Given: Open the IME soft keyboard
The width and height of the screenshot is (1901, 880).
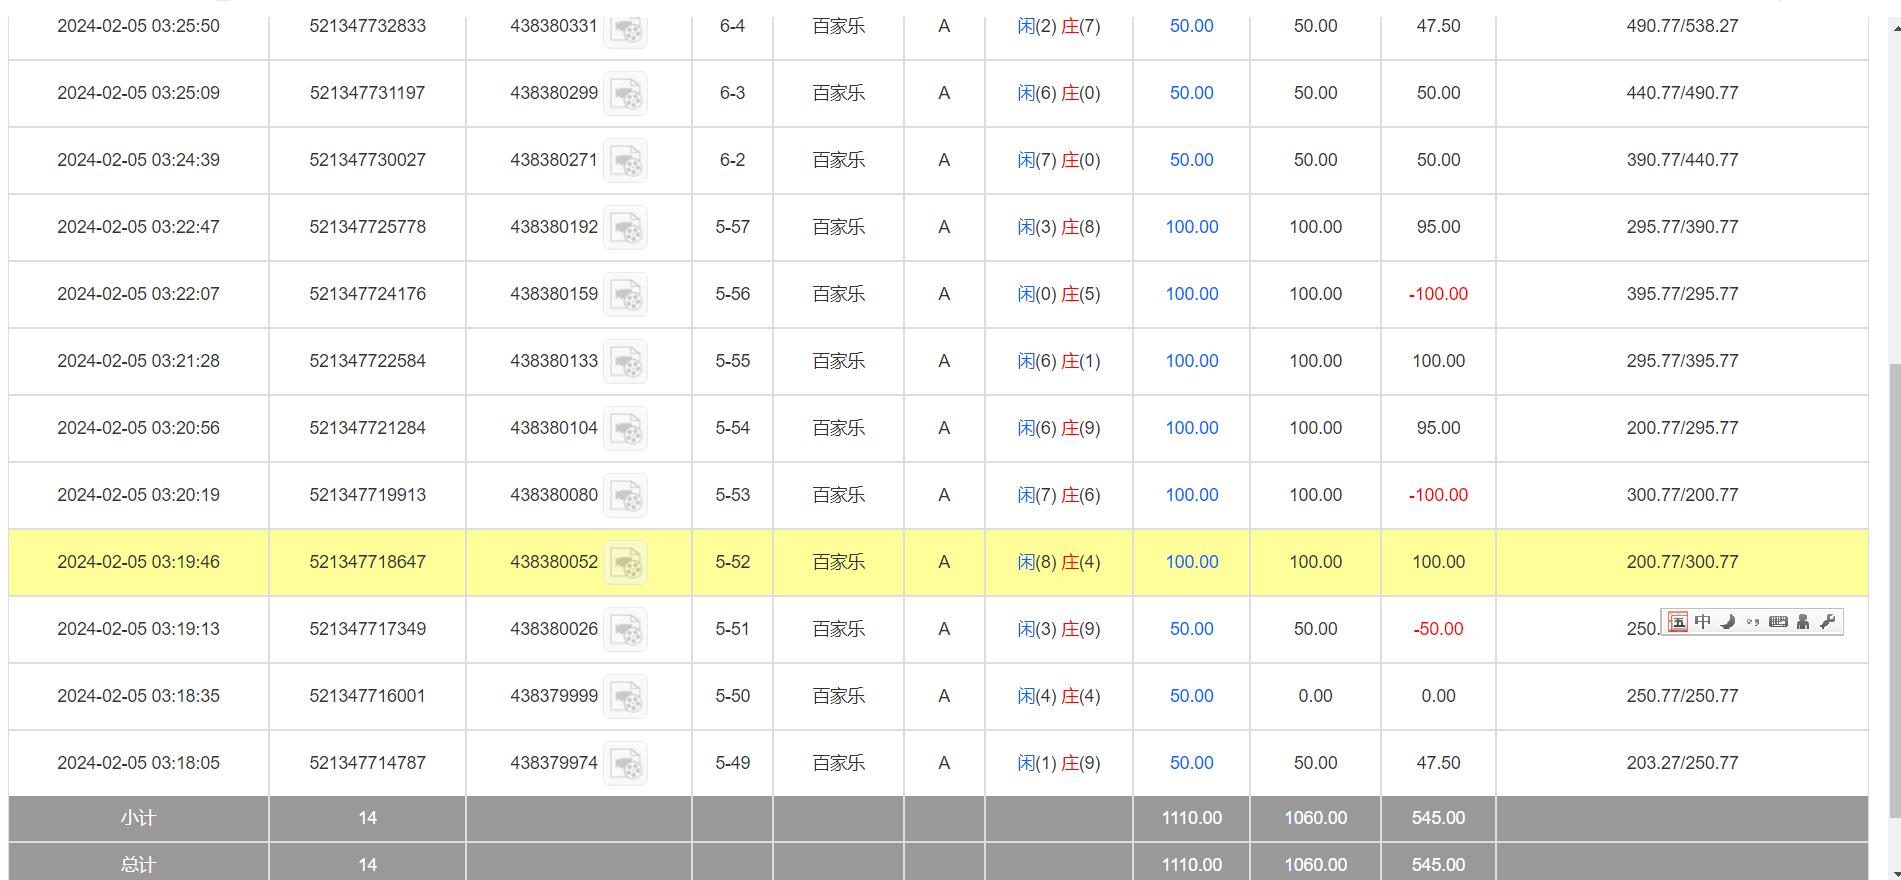Looking at the screenshot, I should pos(1778,622).
